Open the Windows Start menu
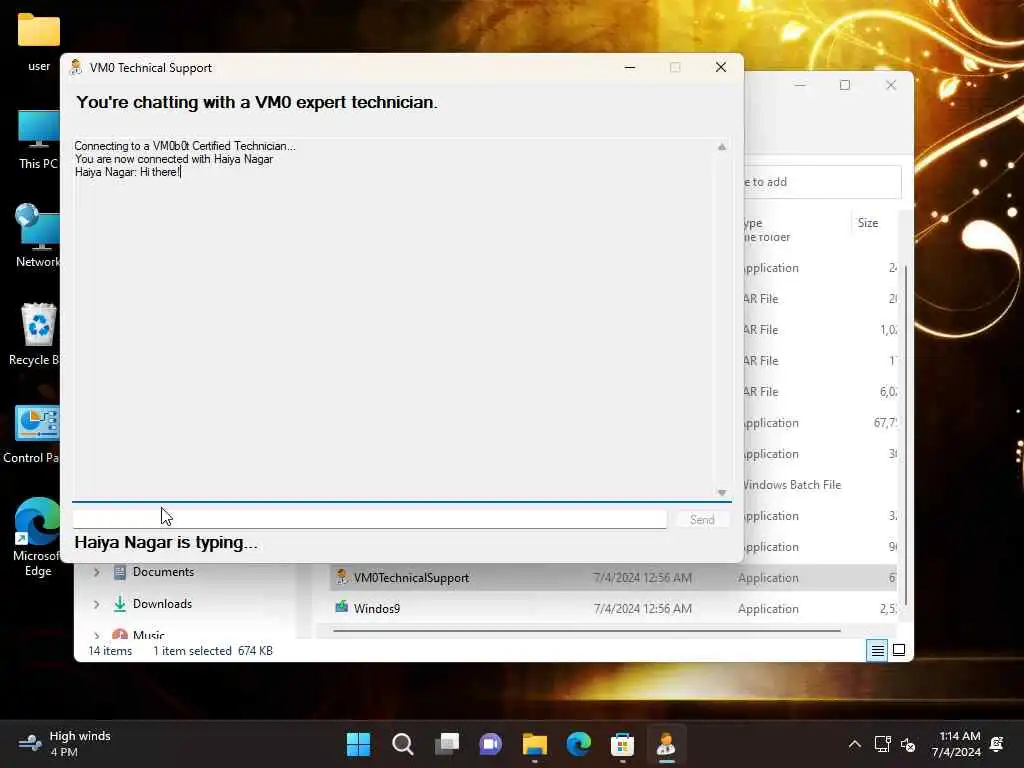This screenshot has width=1024, height=768. click(x=358, y=744)
